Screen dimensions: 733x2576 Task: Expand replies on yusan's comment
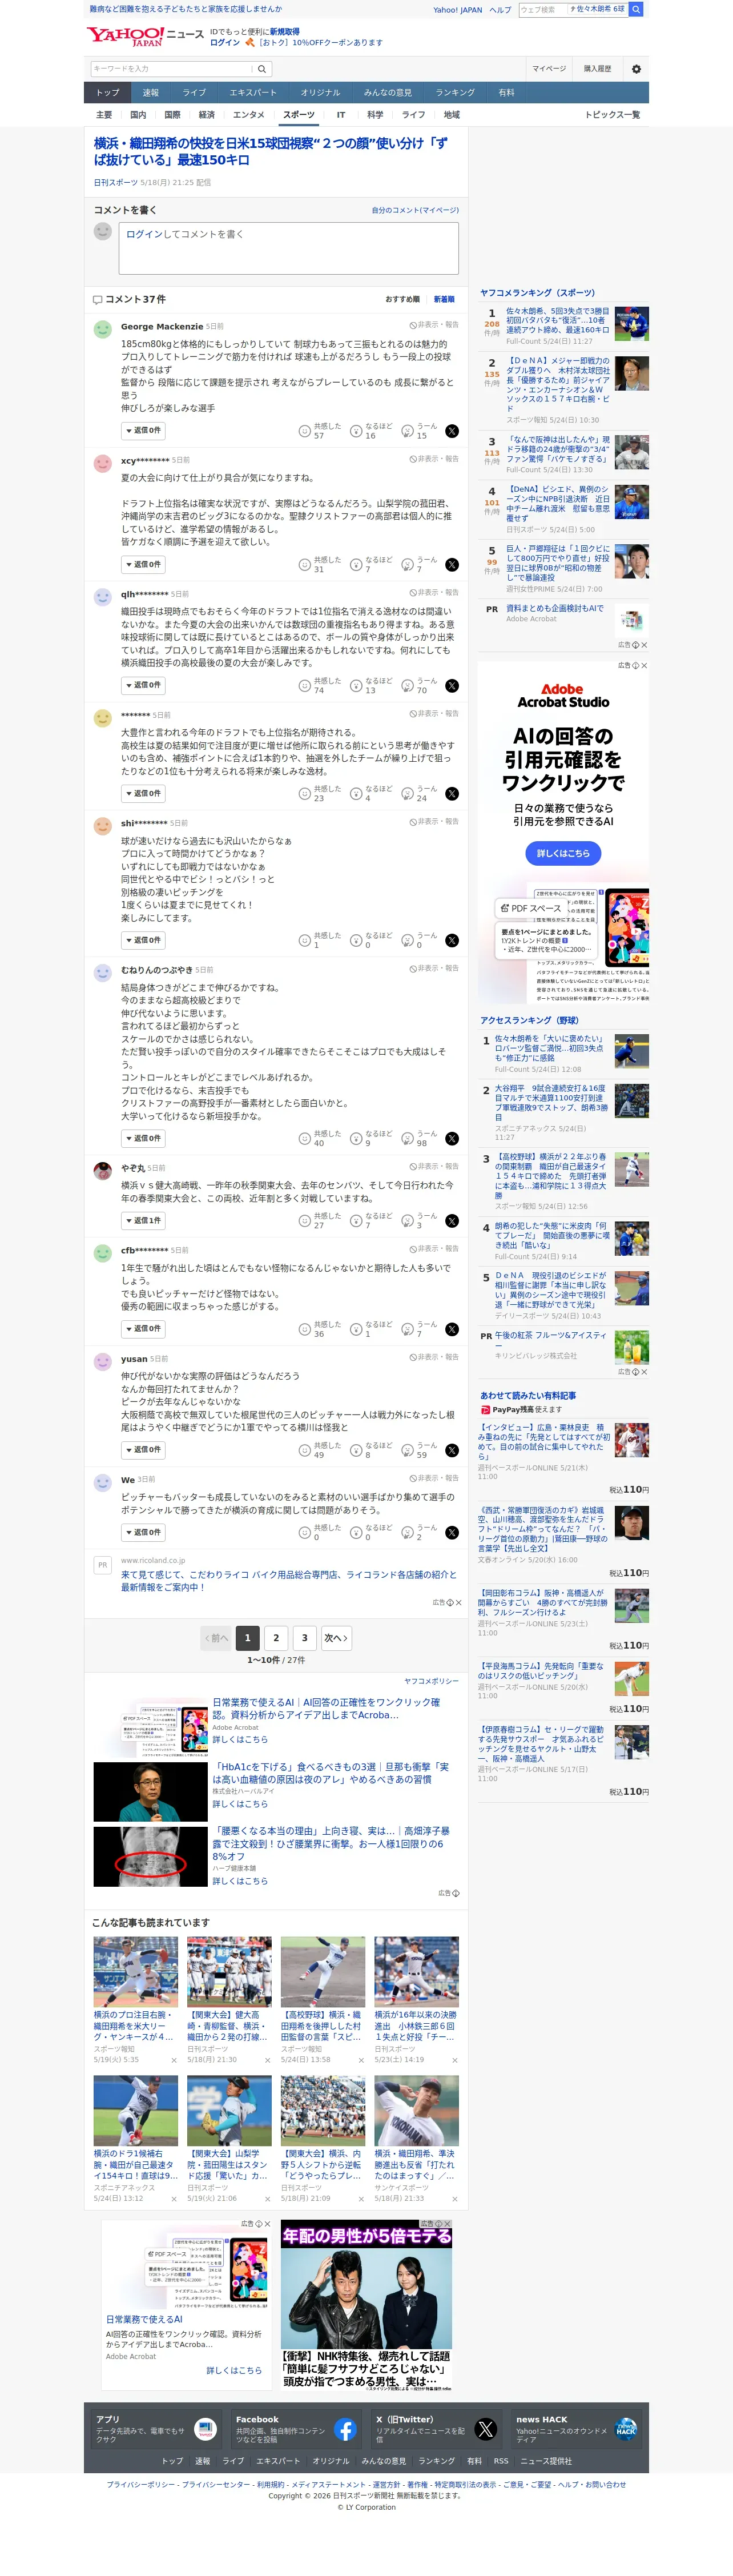(143, 1450)
